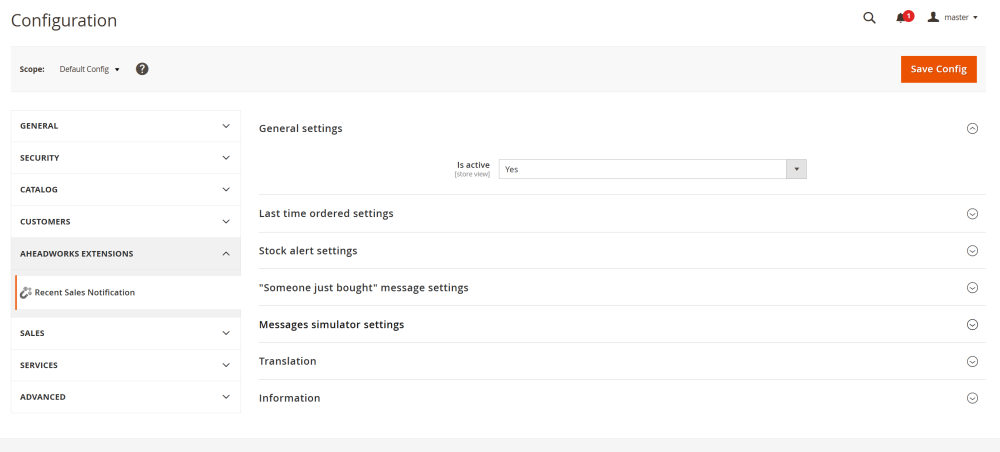1000x452 pixels.
Task: Click the Recent Sales Notification link icon
Action: pyautogui.click(x=26, y=292)
